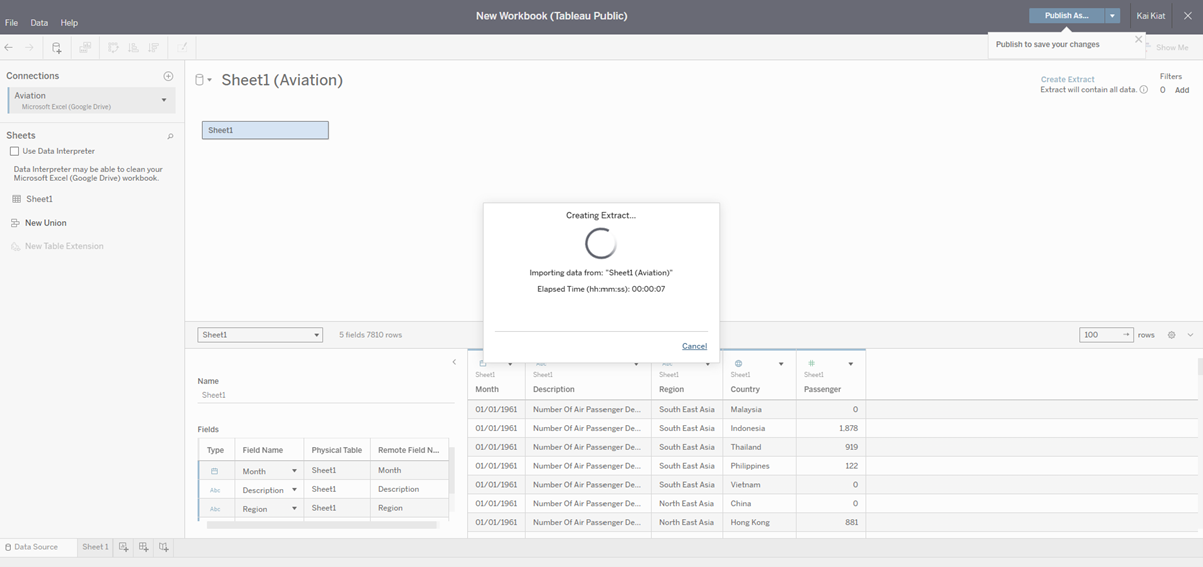The image size is (1203, 567).
Task: Add a new dashboard from bottom tabs
Action: coord(144,547)
